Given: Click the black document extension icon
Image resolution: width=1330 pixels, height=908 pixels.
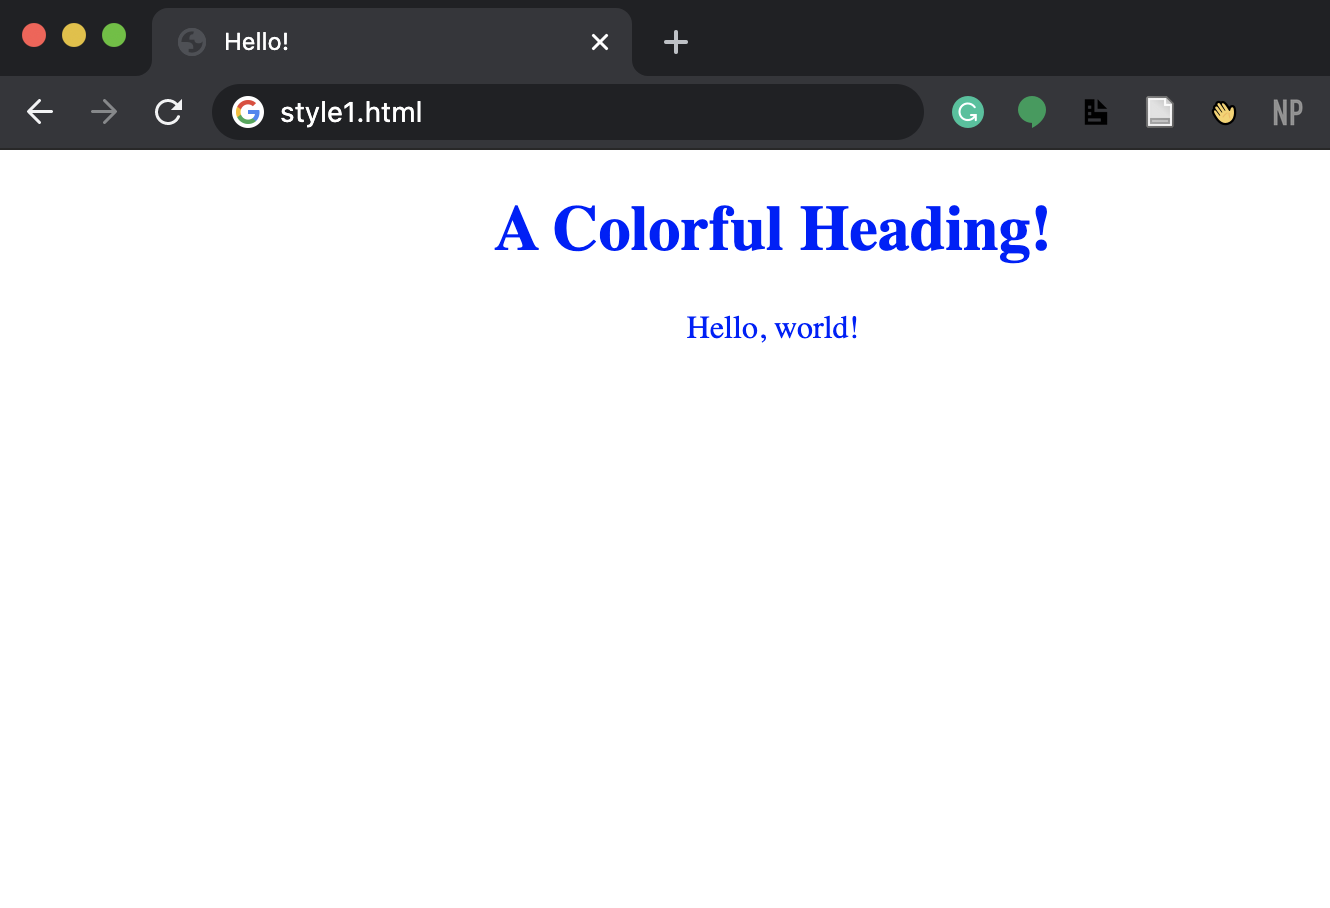Looking at the screenshot, I should pos(1096,112).
